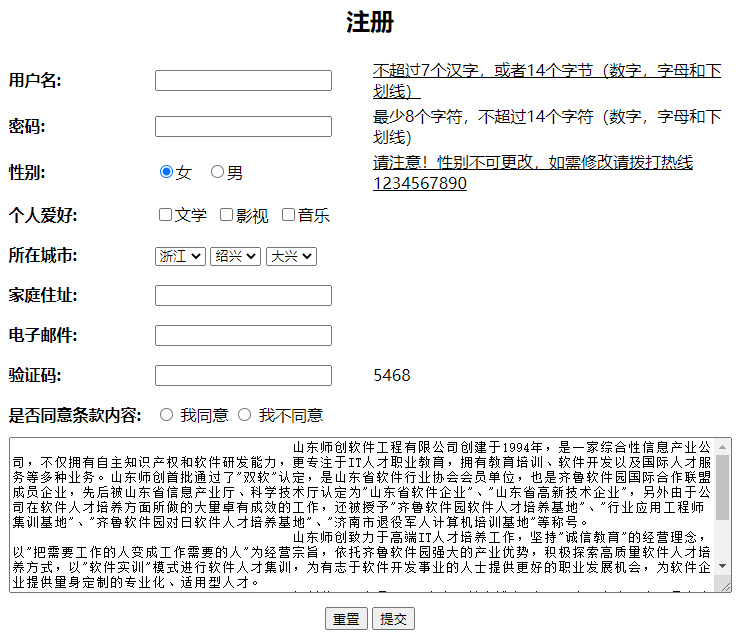Open the 绍兴 city dropdown
The image size is (743, 634).
point(236,256)
